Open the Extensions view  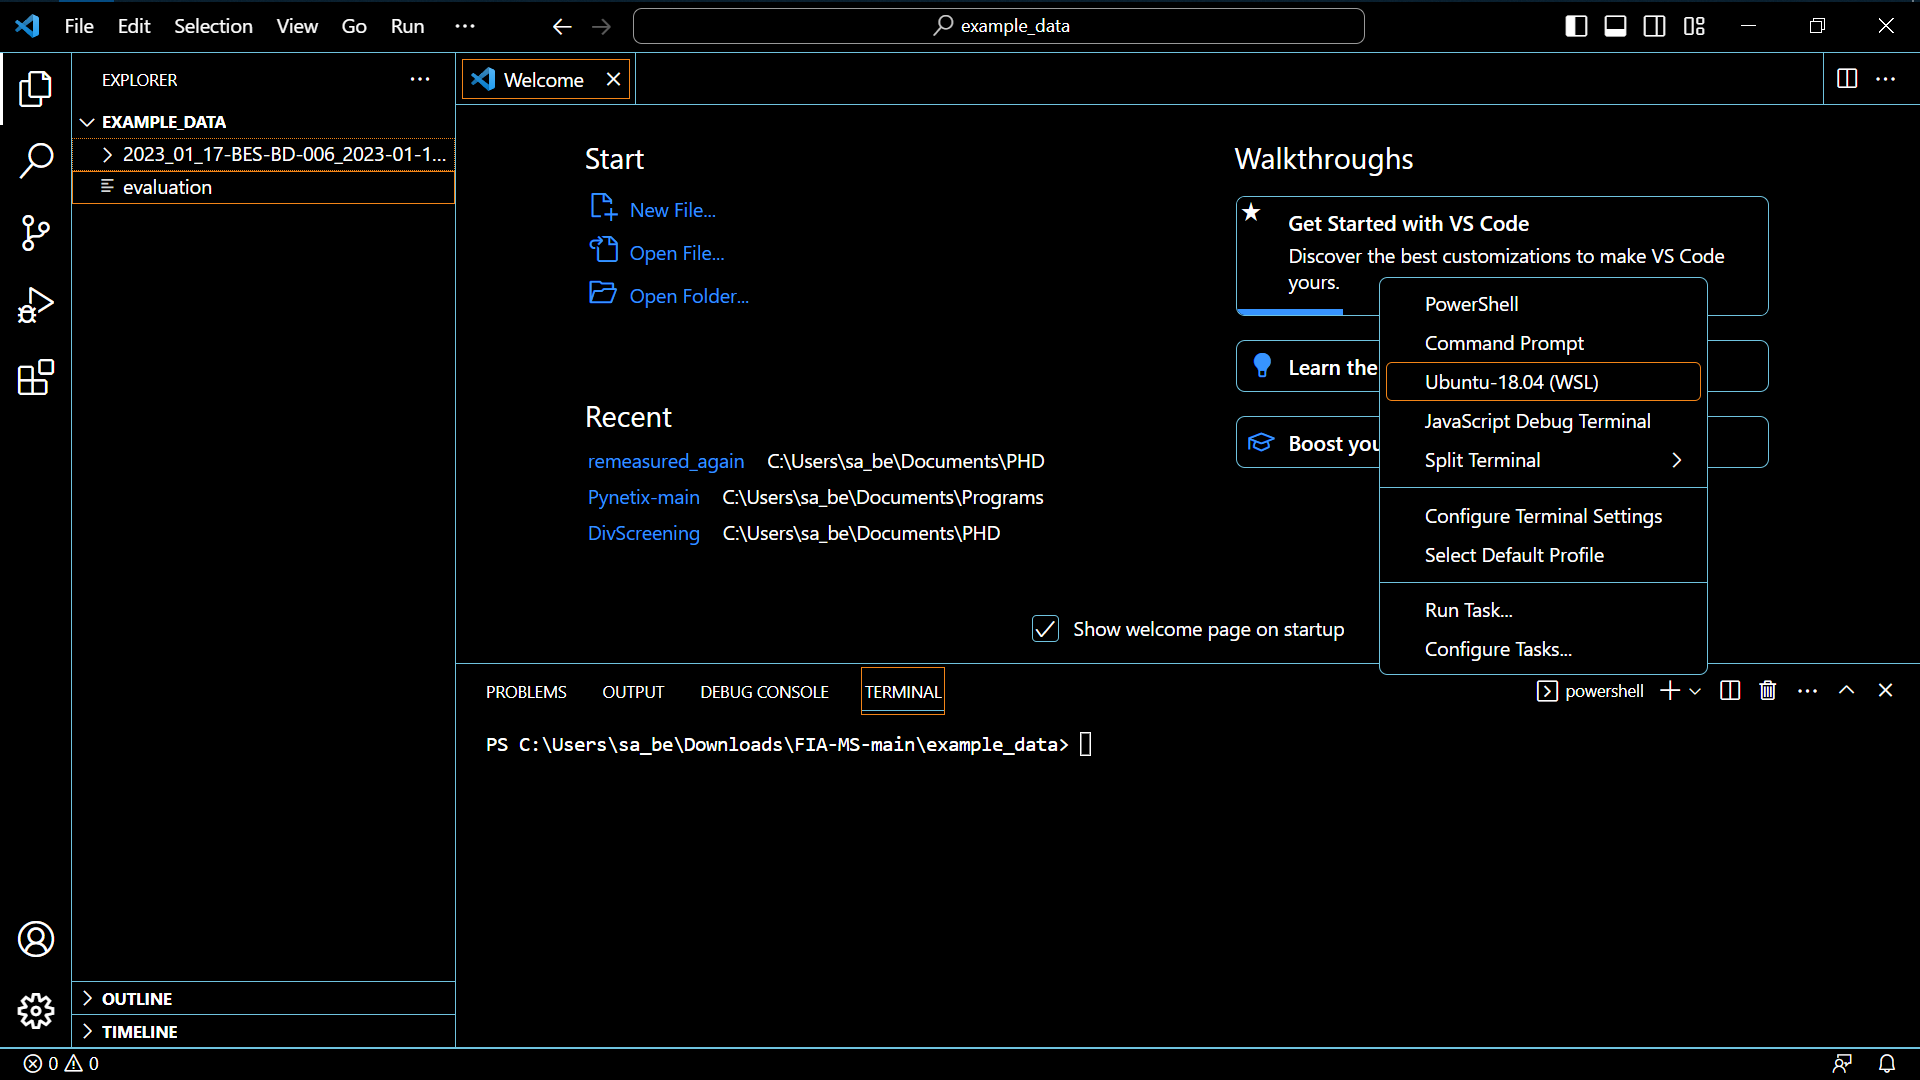tap(36, 378)
